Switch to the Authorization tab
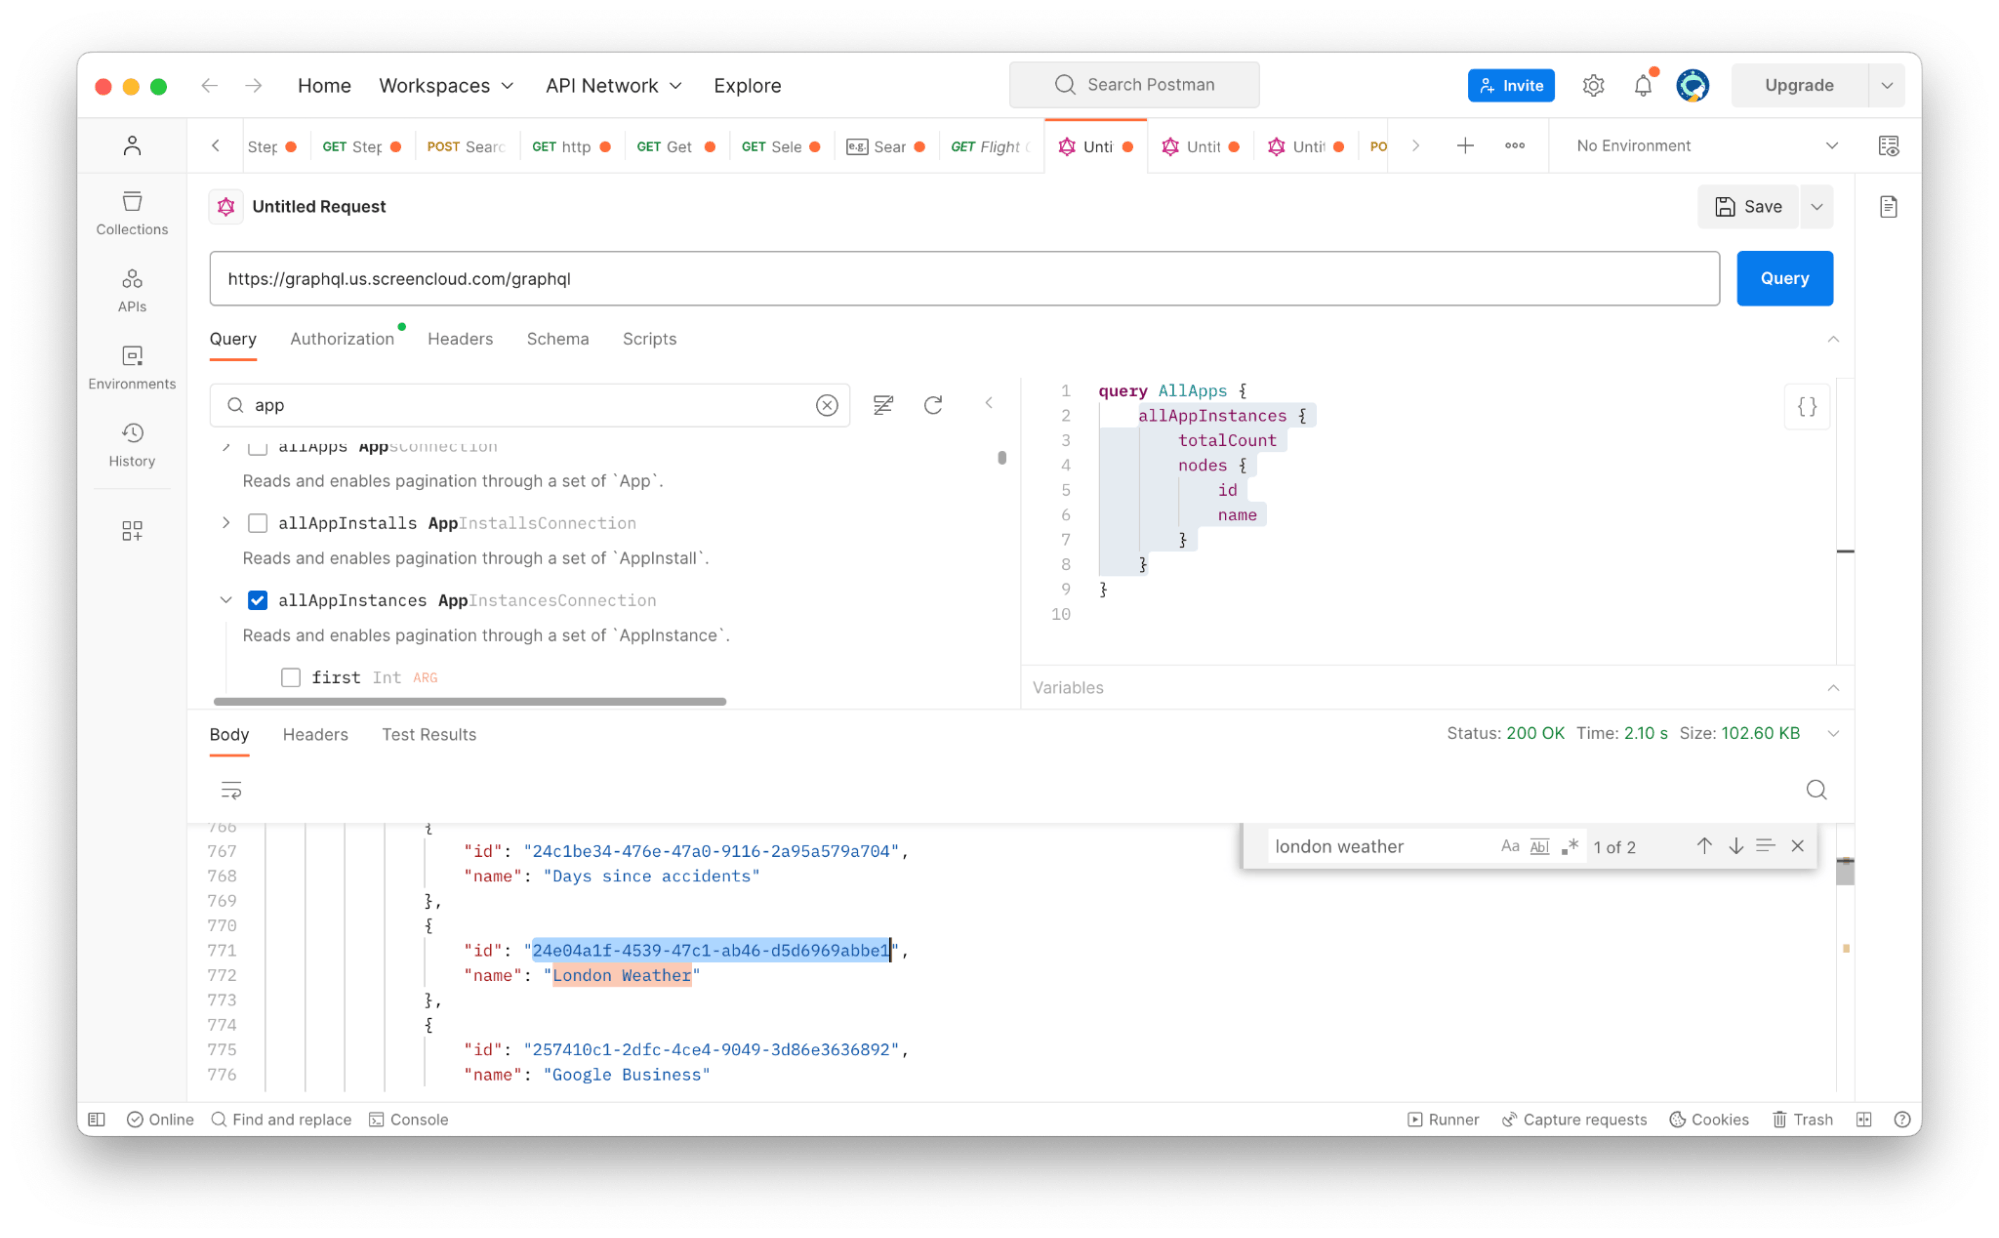 pos(342,339)
